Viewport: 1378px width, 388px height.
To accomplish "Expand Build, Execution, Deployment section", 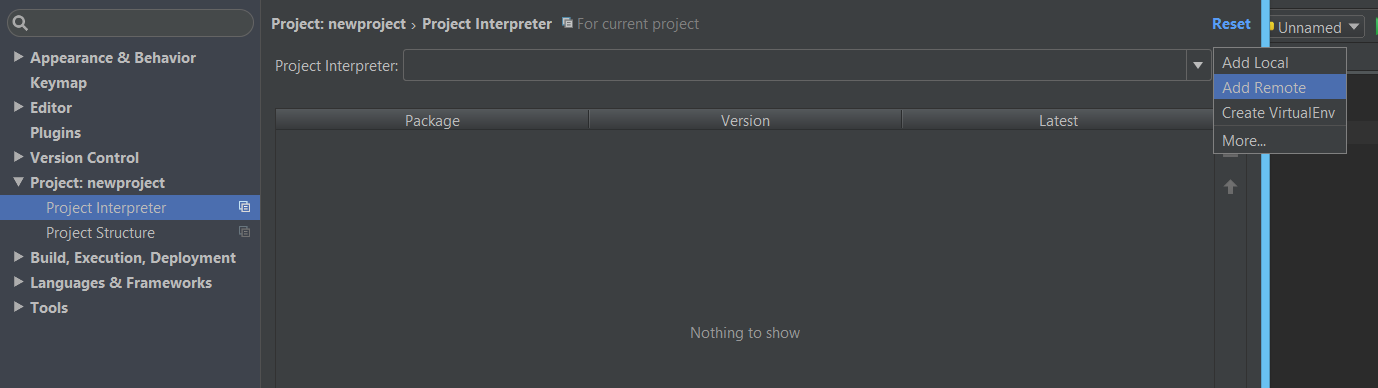I will click(x=18, y=257).
